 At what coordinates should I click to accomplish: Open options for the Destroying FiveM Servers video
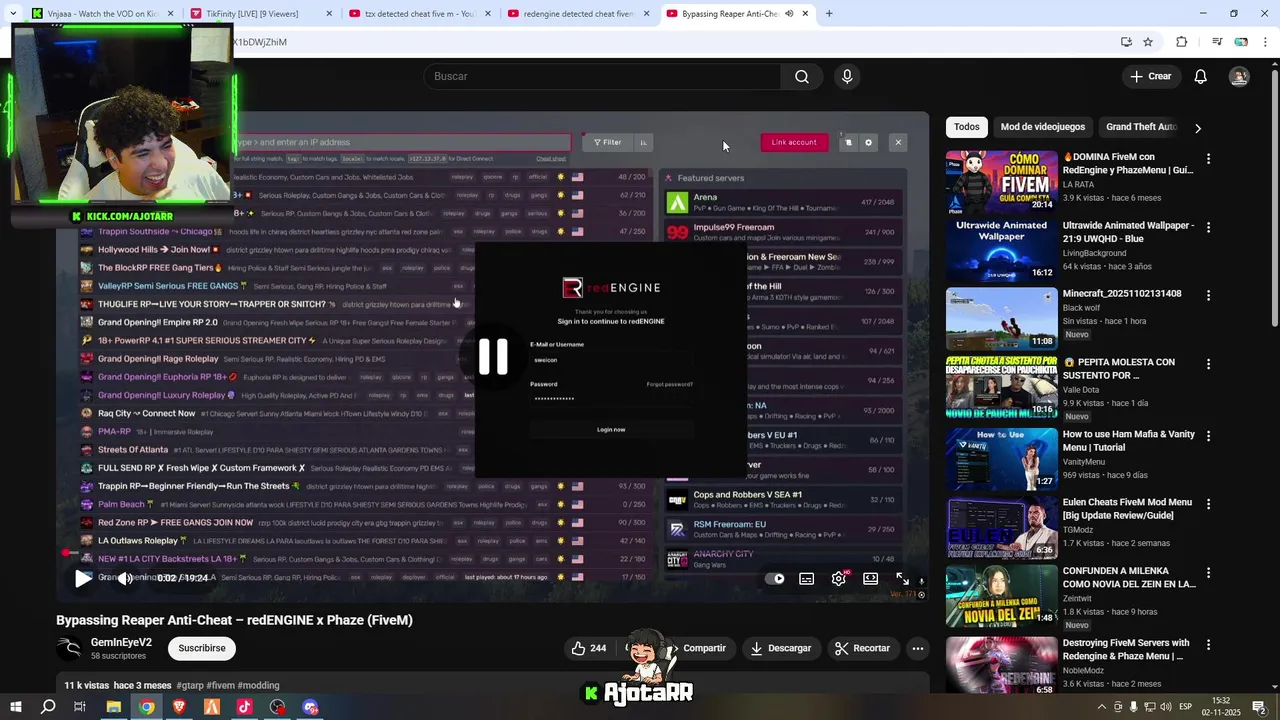[1208, 644]
